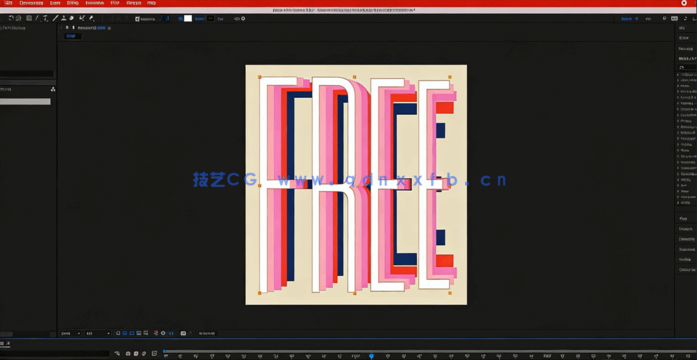The image size is (697, 360).
Task: Select the Brush tool
Action: (55, 19)
